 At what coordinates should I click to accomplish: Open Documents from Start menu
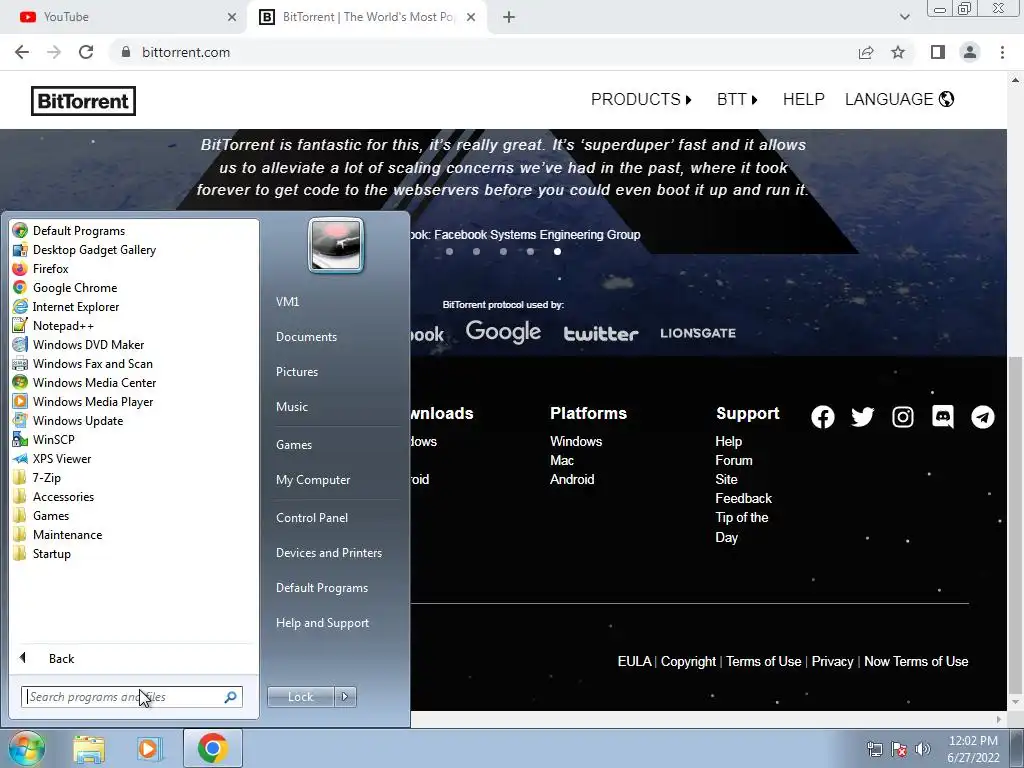pos(306,336)
